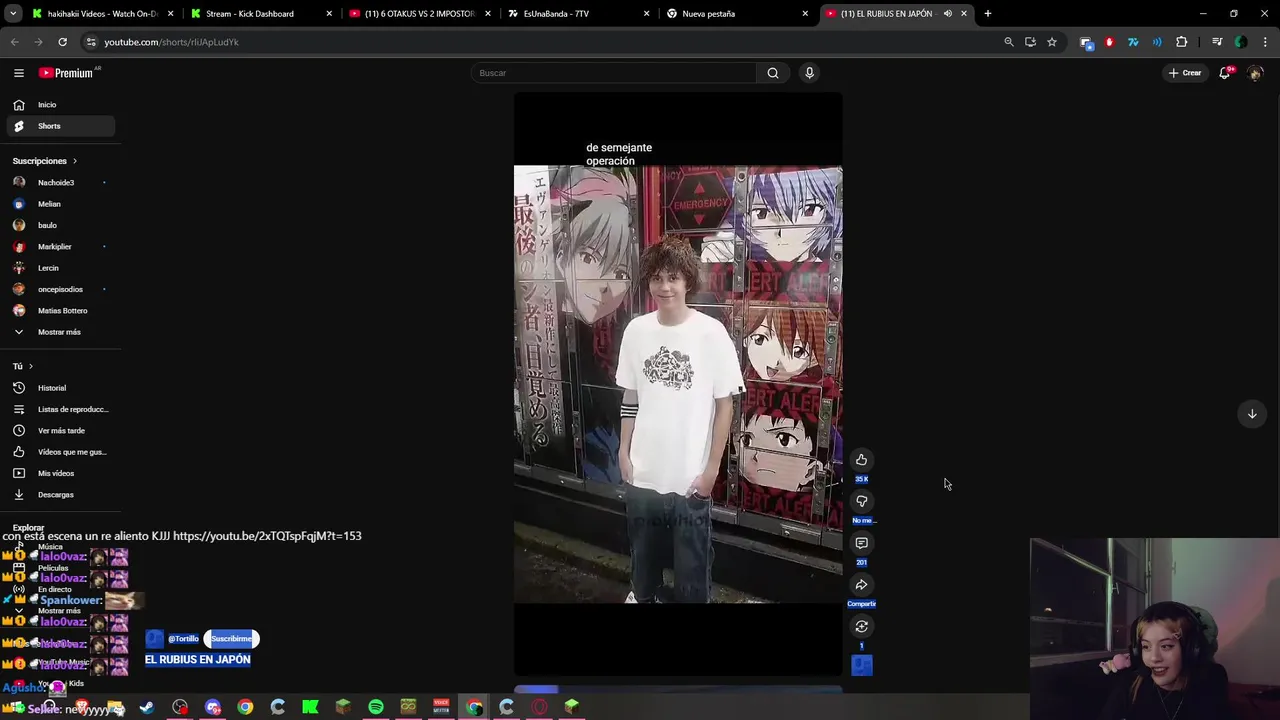Viewport: 1280px width, 720px height.
Task: Open Opera from the taskbar
Action: (x=539, y=707)
